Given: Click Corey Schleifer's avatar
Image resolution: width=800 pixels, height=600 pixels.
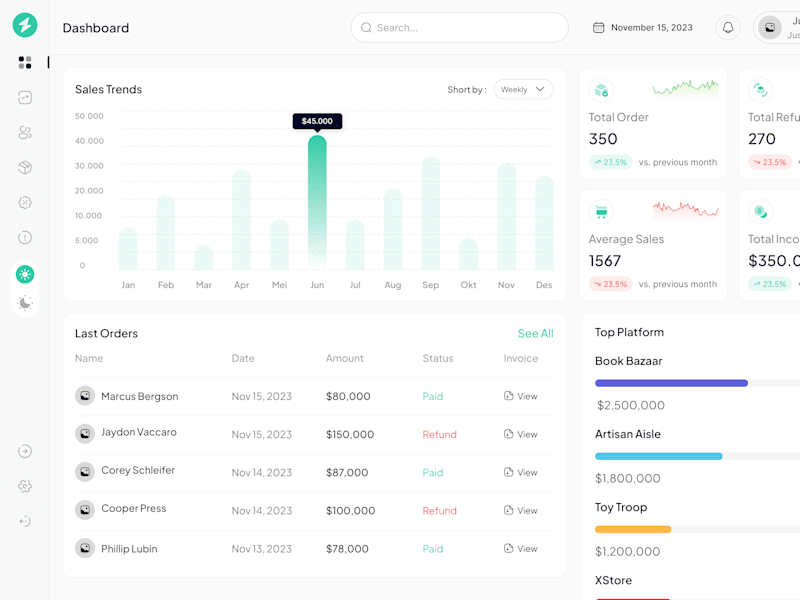Looking at the screenshot, I should (85, 472).
